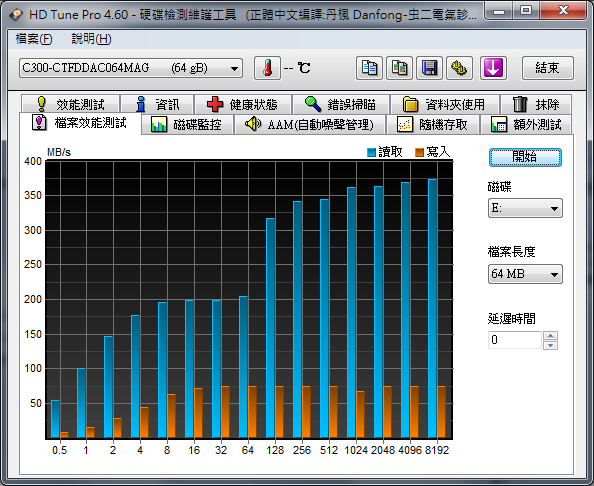Click the thermometer temperature icon
This screenshot has height=486, width=594.
pyautogui.click(x=267, y=68)
